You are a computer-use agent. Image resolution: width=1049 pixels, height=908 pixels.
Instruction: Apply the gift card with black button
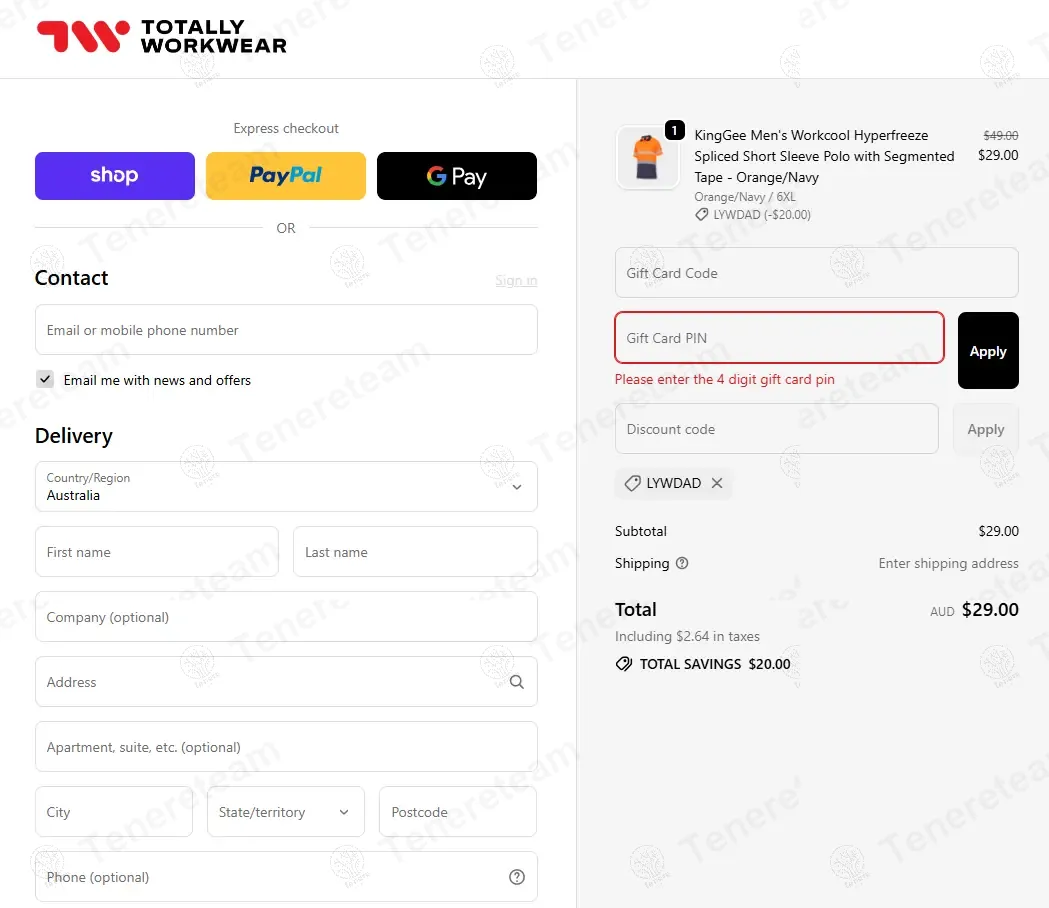click(988, 351)
